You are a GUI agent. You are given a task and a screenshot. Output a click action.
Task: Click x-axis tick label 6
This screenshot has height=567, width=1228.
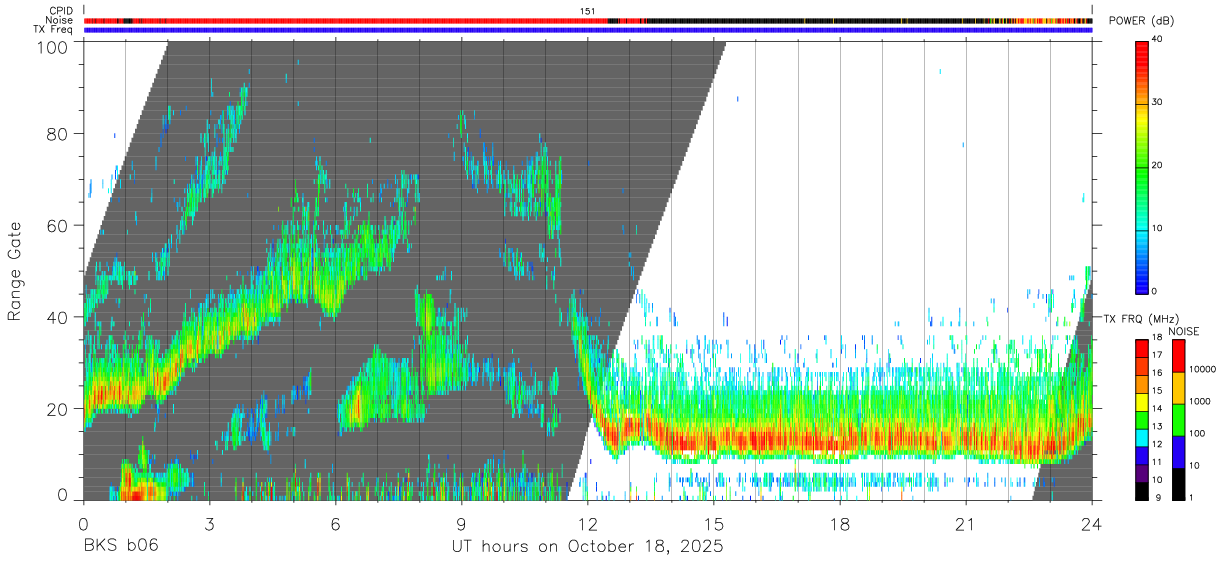pos(335,523)
